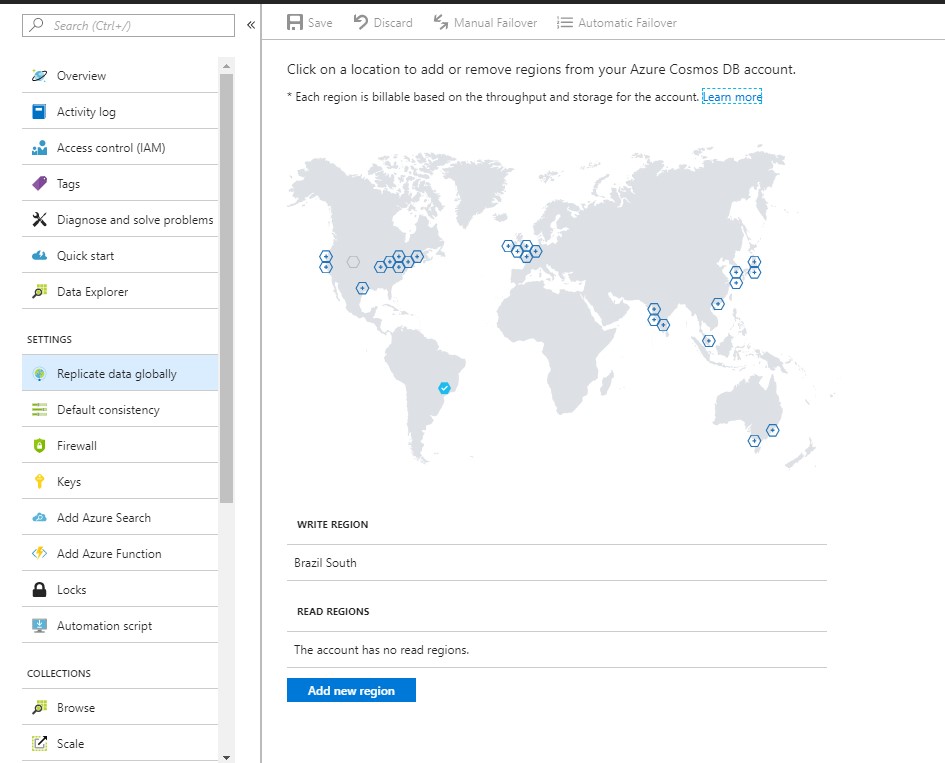Viewport: 945px width, 763px height.
Task: Select the Singapore region hexagon on the map
Action: point(709,341)
